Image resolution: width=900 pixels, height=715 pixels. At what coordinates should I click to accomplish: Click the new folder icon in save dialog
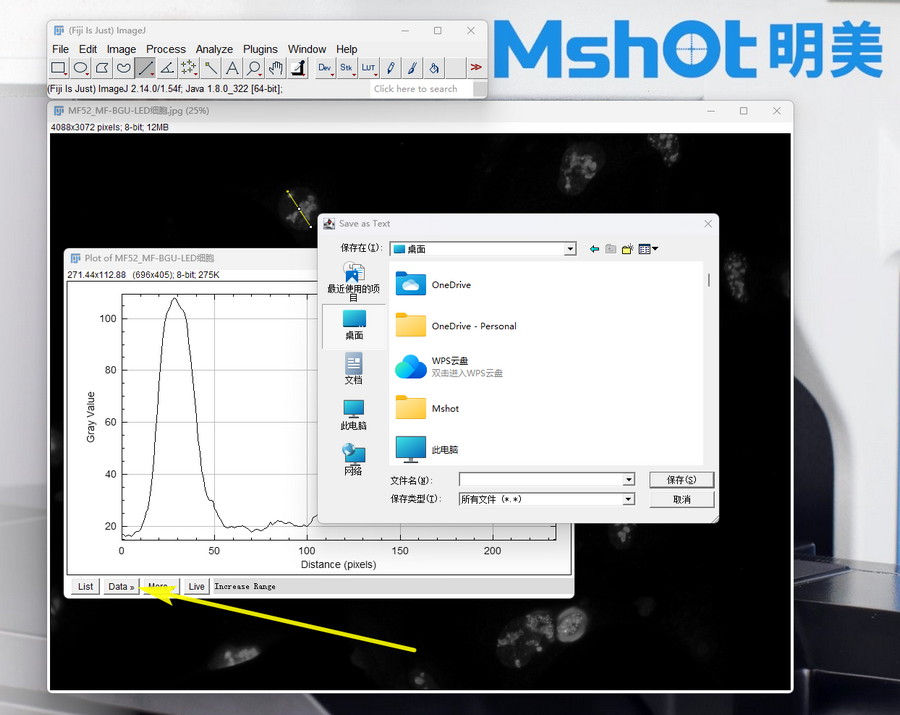(627, 249)
